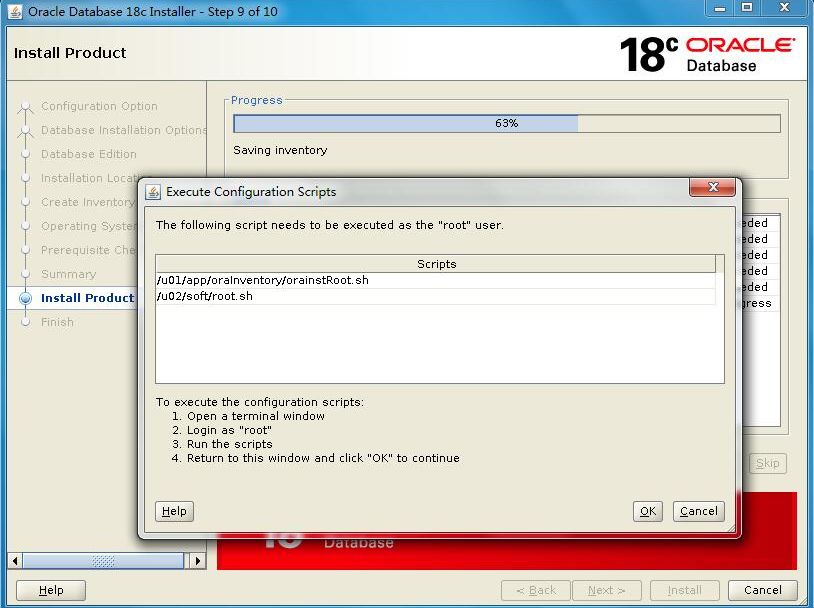Click the disabled Install button
The image size is (814, 608).
[x=684, y=590]
